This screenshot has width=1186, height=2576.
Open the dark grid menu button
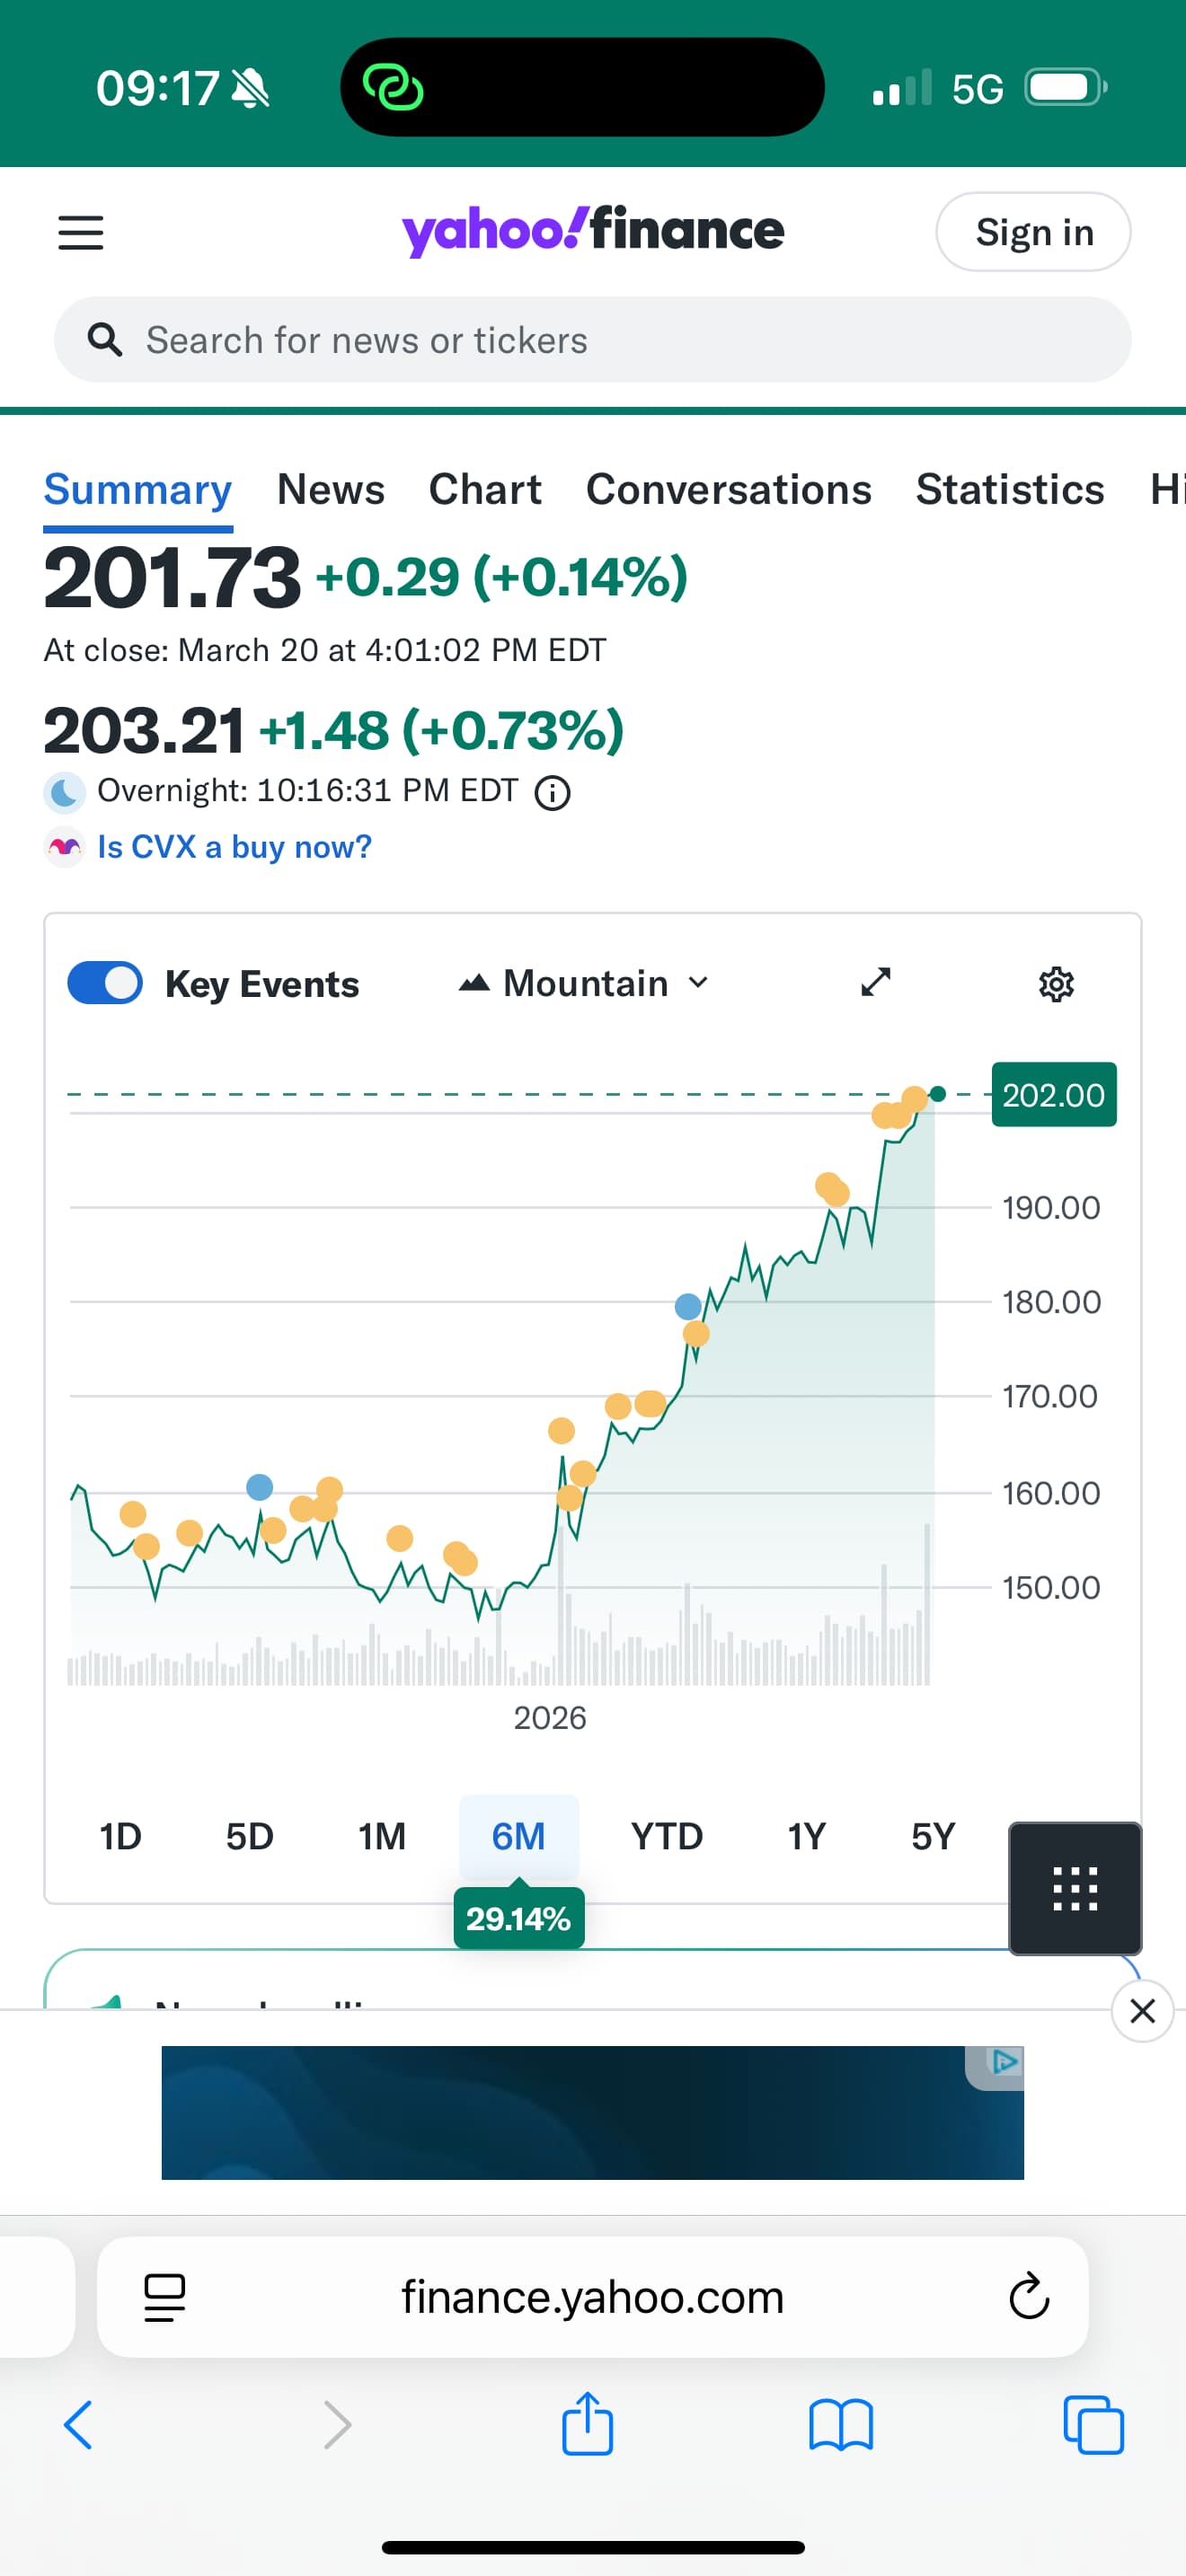click(x=1075, y=1888)
